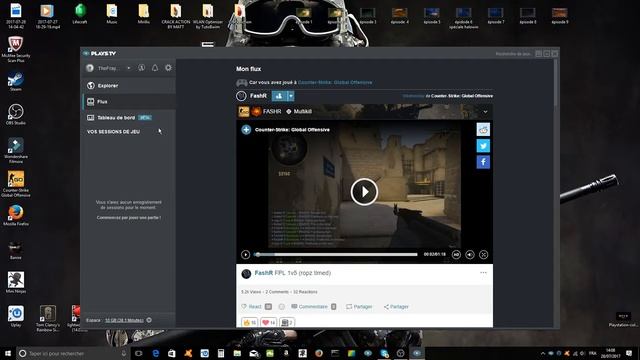The image size is (640, 360).
Task: Play the video with the center play button
Action: (364, 191)
